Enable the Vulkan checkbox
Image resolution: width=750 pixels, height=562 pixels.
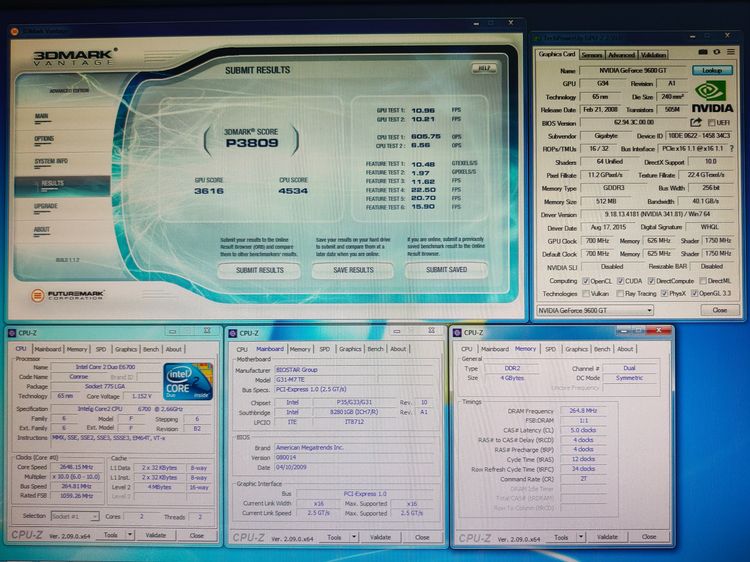(x=585, y=294)
